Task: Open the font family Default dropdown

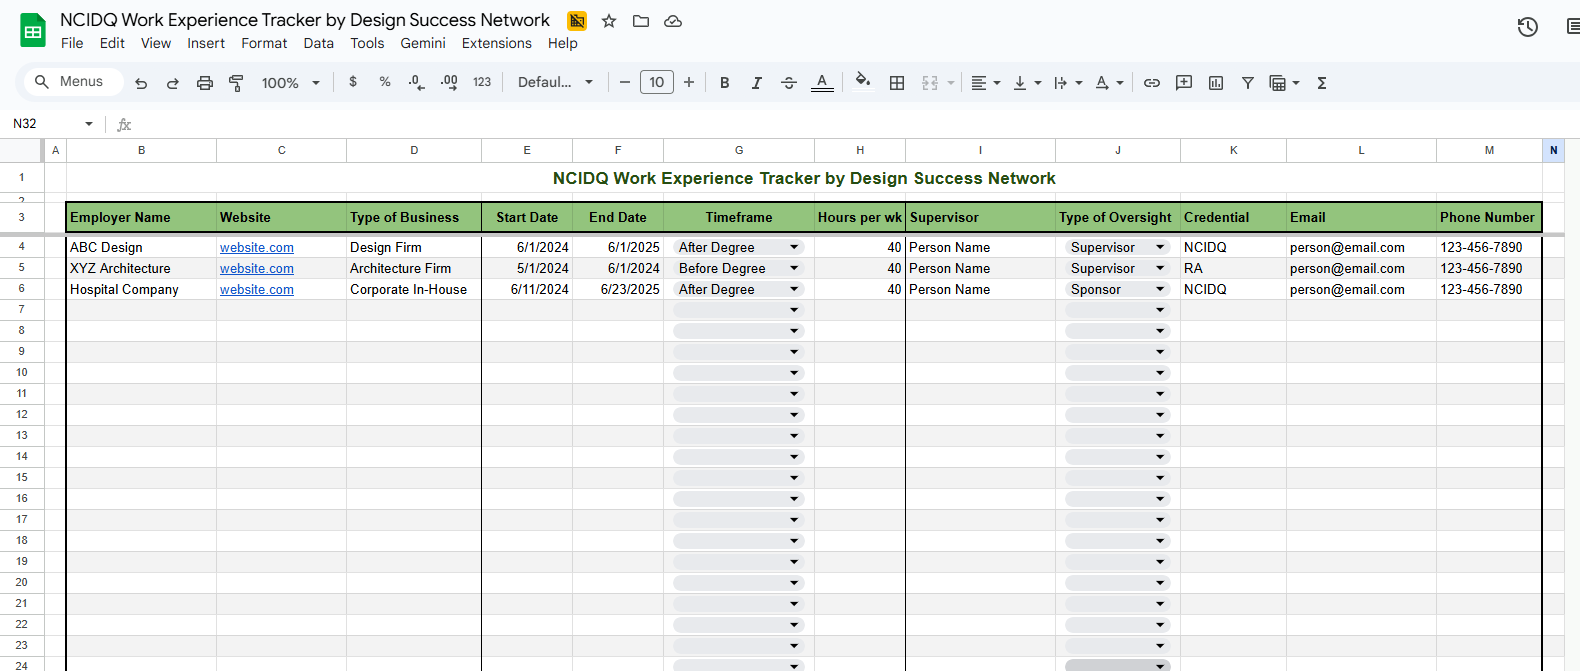Action: point(555,82)
